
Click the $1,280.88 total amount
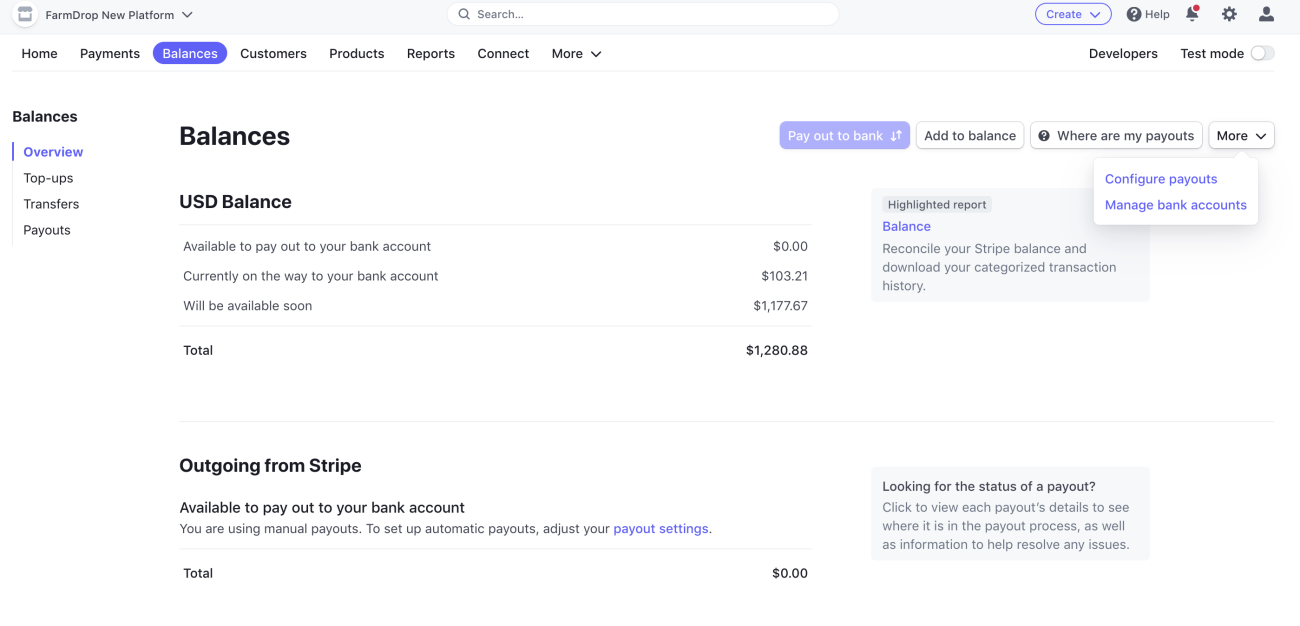pyautogui.click(x=777, y=351)
